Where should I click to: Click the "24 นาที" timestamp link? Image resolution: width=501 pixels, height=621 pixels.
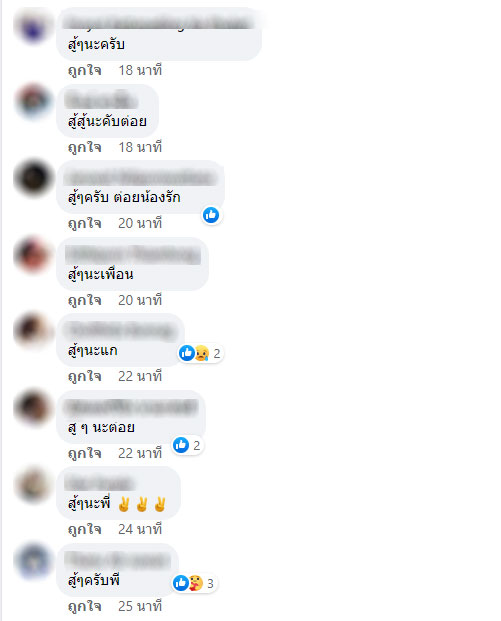[140, 529]
